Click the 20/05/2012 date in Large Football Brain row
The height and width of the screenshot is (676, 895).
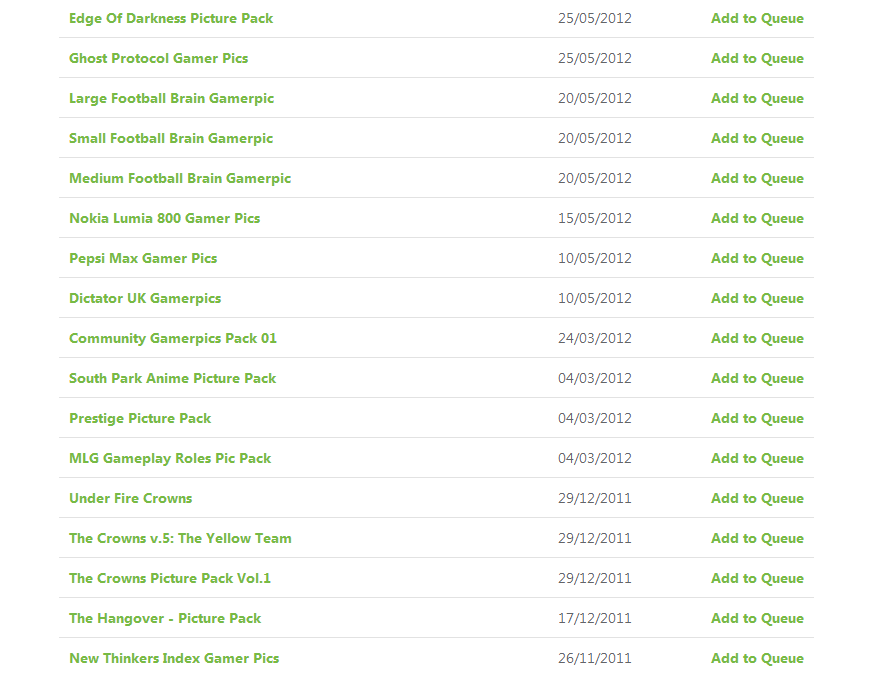click(595, 98)
